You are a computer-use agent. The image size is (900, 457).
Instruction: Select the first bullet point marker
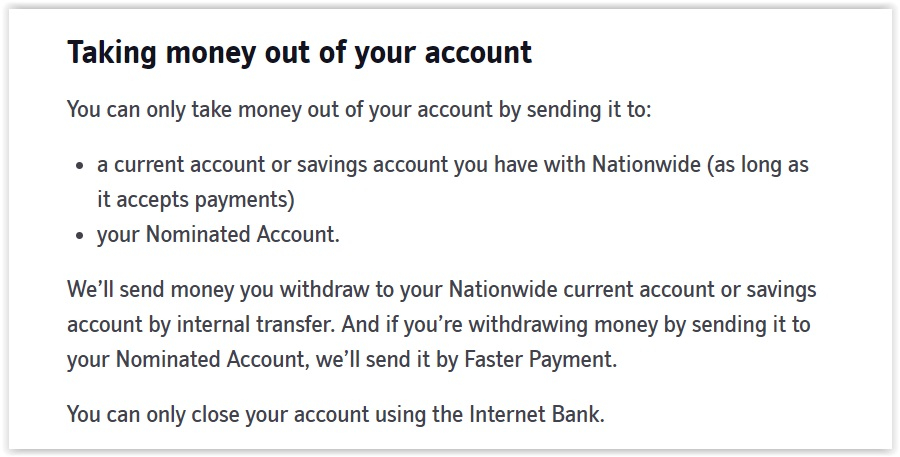coord(80,166)
